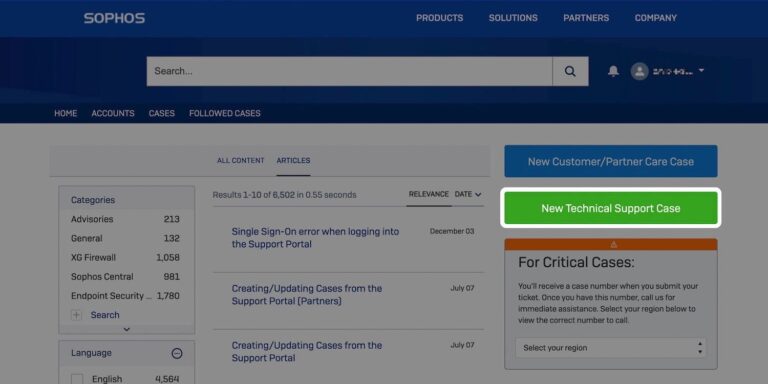Open the COMPANY menu
Image resolution: width=768 pixels, height=384 pixels.
[x=655, y=18]
